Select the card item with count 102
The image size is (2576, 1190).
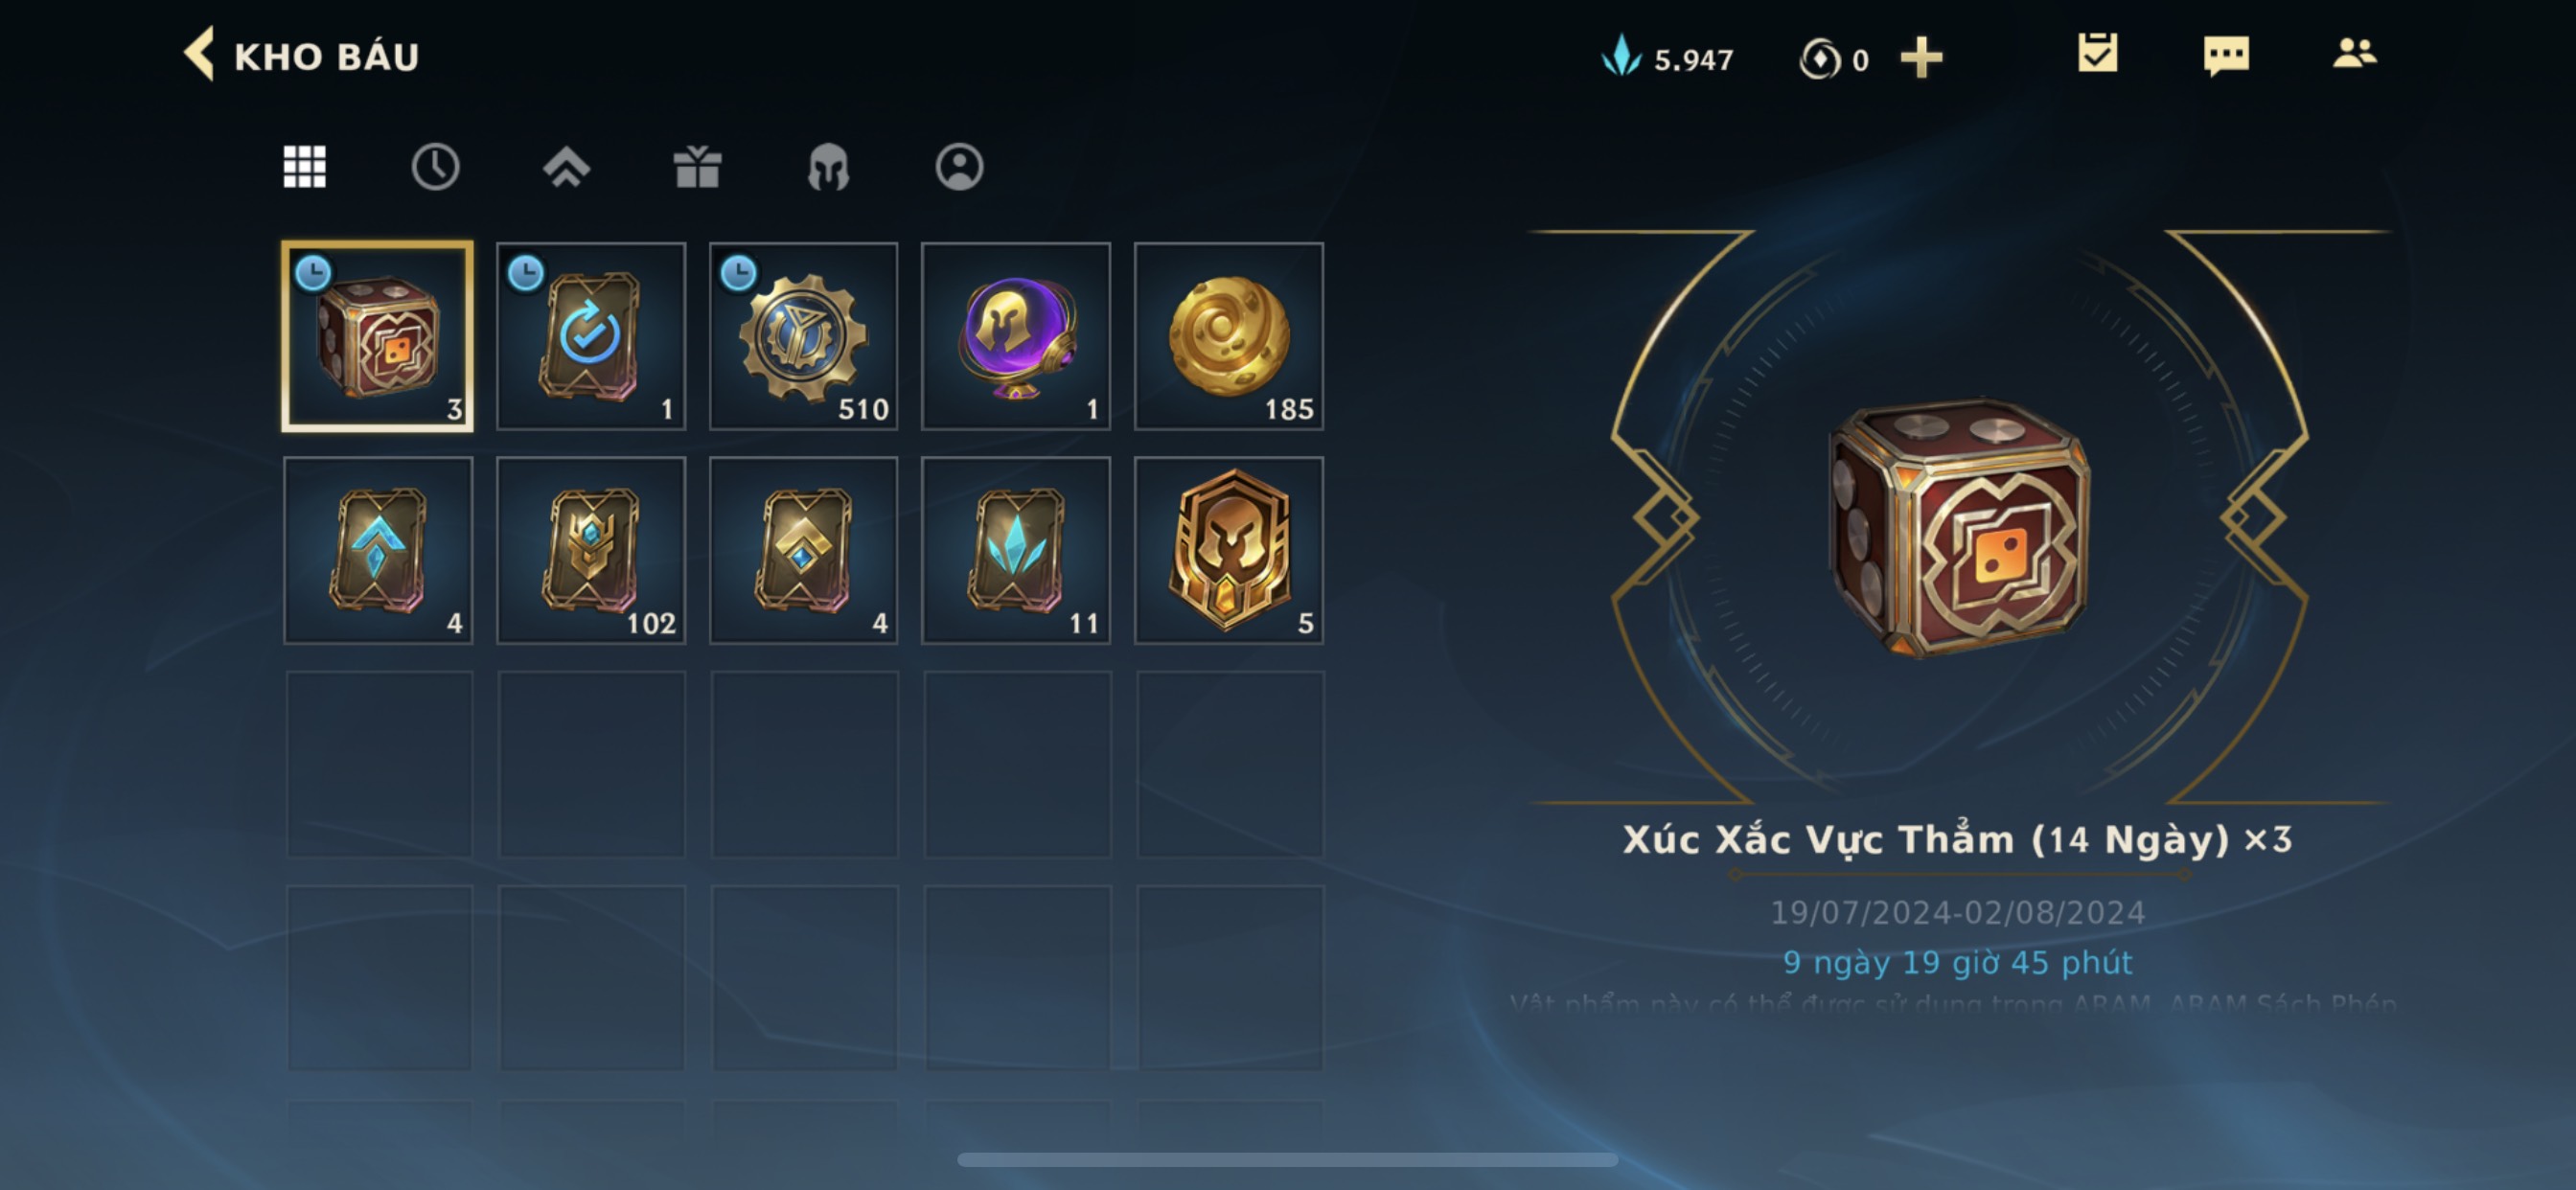[x=591, y=551]
